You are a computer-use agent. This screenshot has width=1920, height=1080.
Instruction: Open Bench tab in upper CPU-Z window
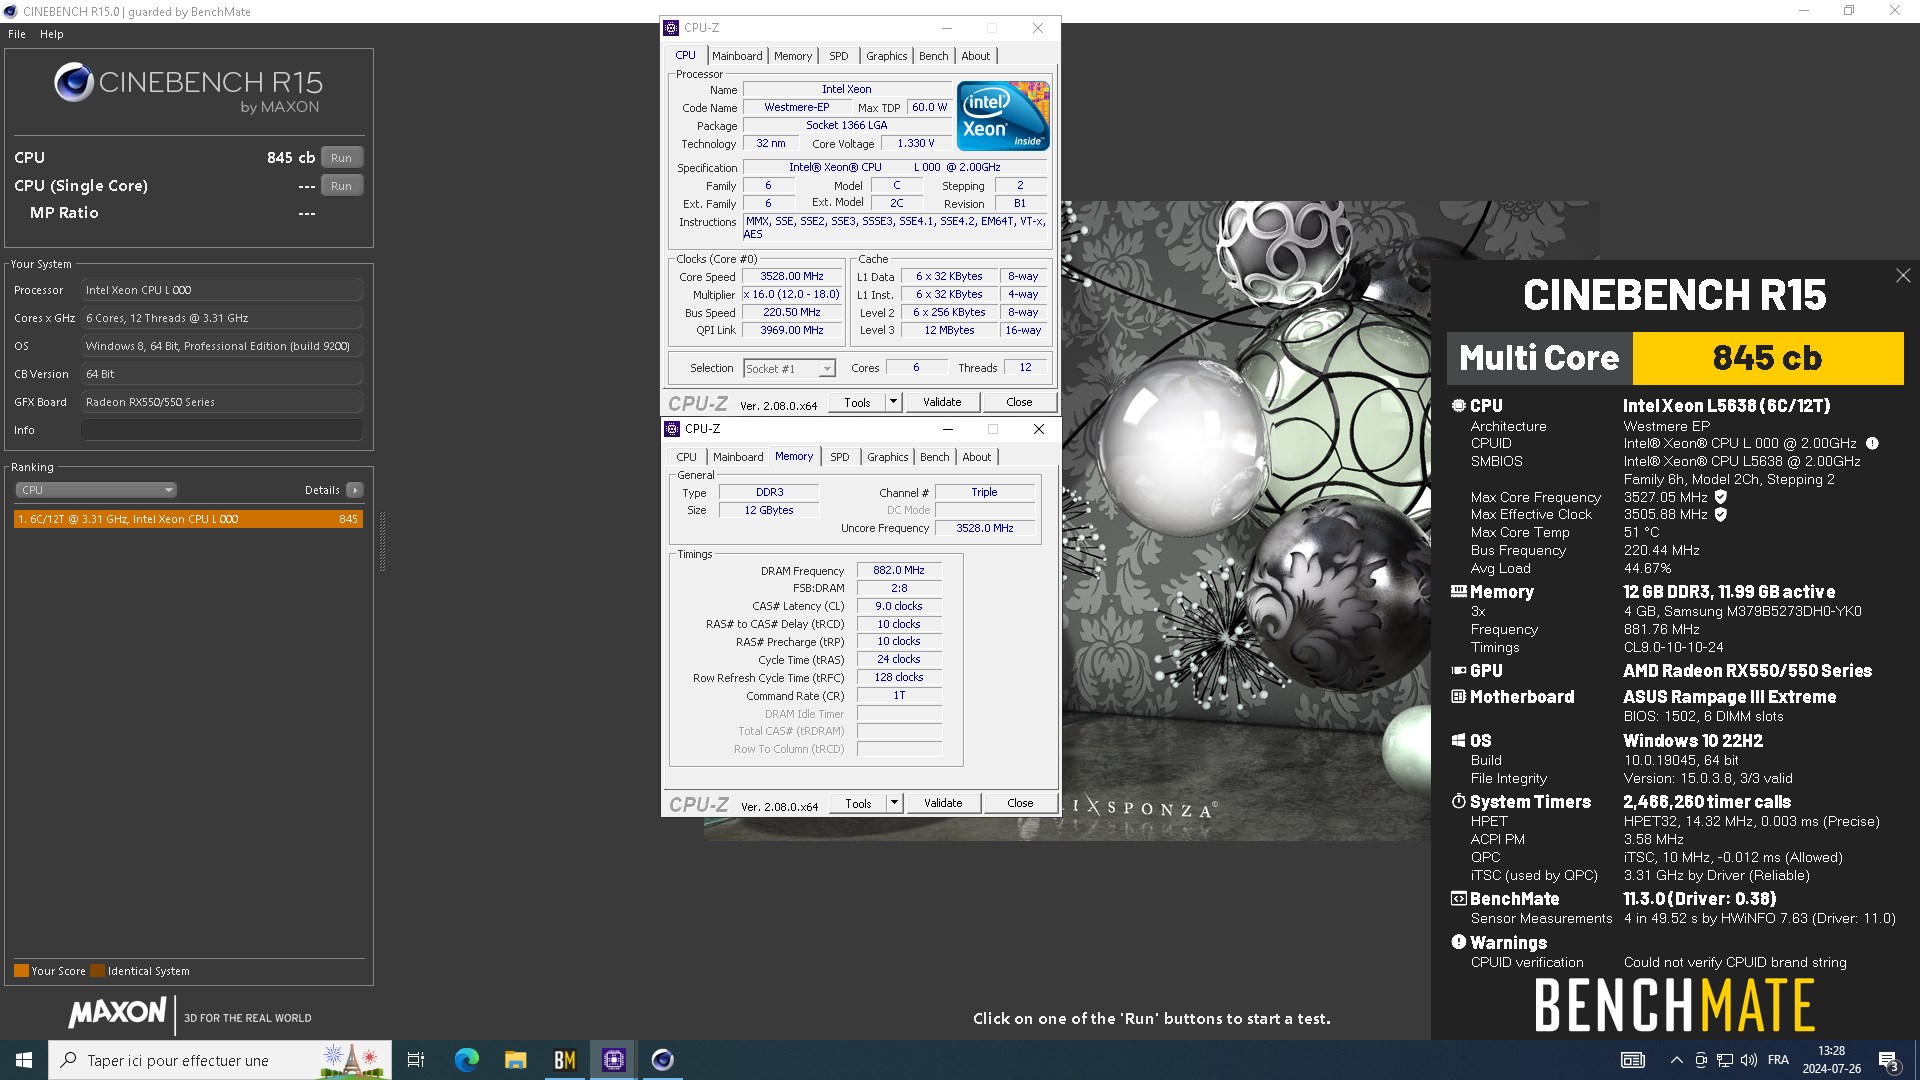click(x=934, y=56)
